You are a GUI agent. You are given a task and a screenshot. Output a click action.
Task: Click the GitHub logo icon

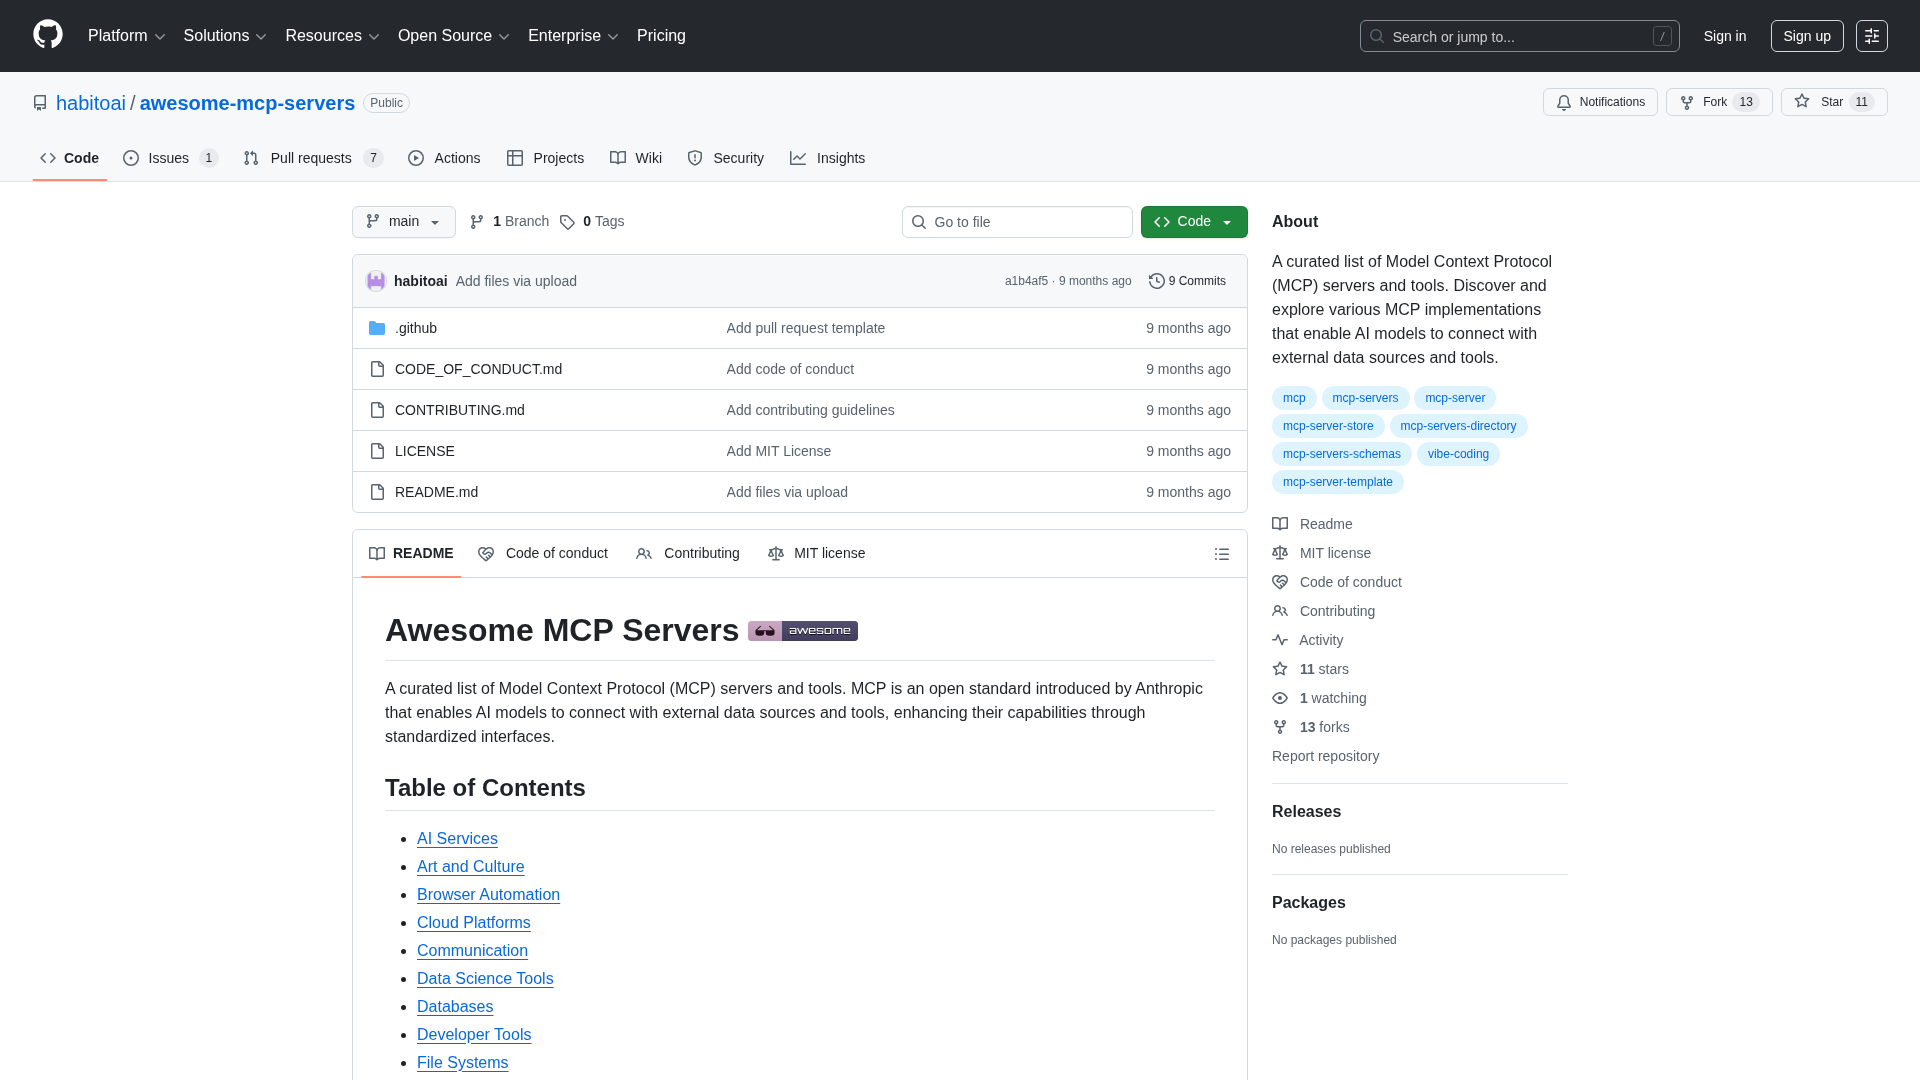click(48, 35)
